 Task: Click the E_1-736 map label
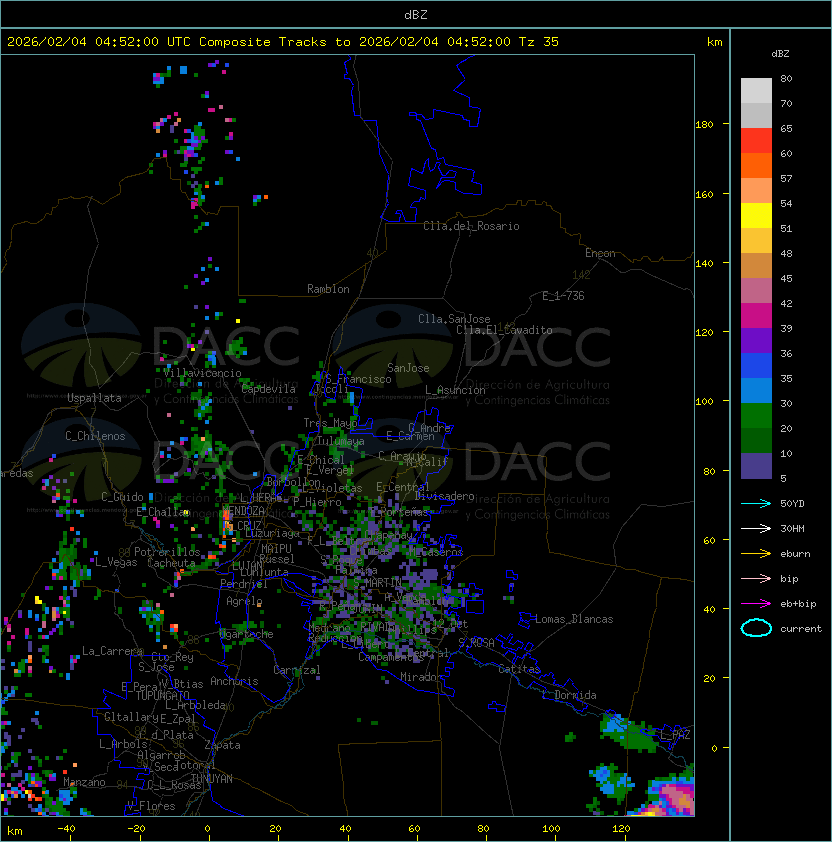(563, 296)
